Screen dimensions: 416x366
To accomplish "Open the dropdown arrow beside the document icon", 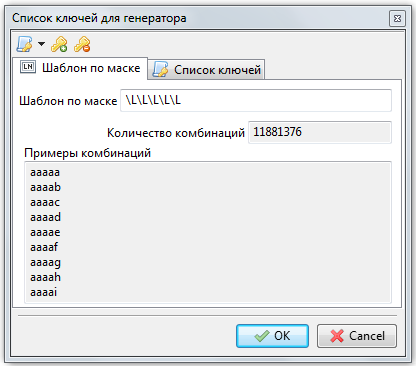I will (41, 44).
